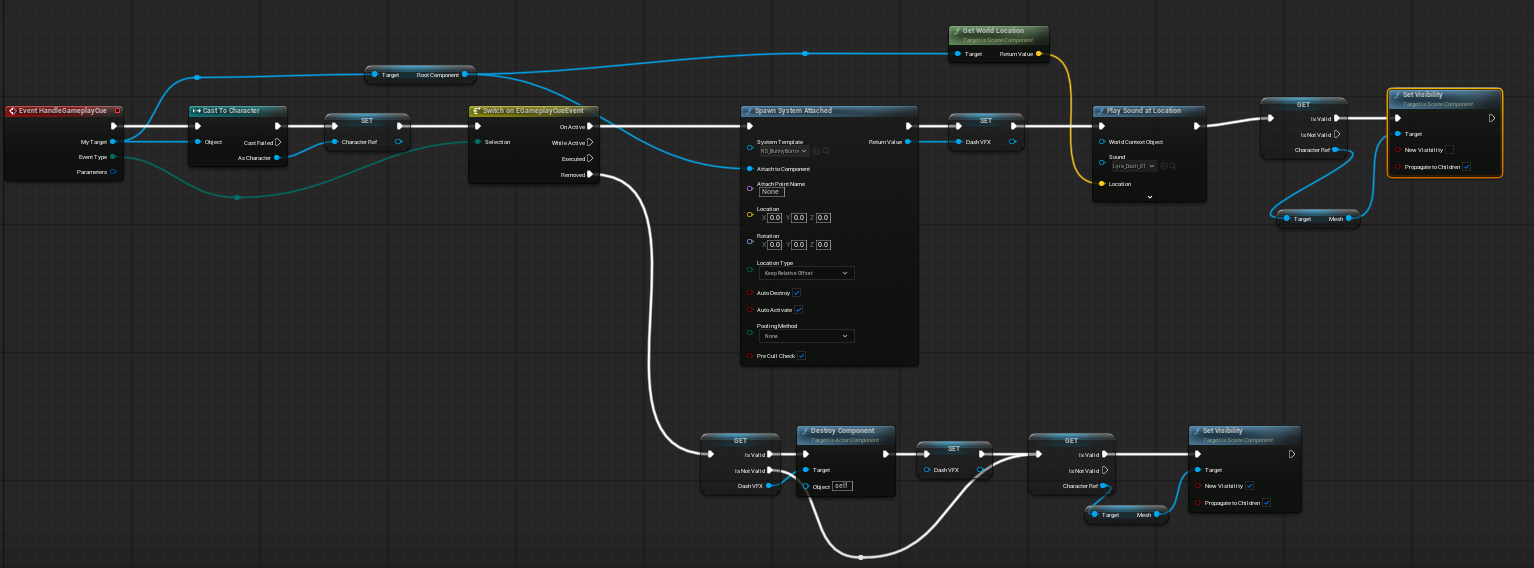The height and width of the screenshot is (568, 1534).
Task: Click the Removed execution output pin
Action: tap(591, 174)
